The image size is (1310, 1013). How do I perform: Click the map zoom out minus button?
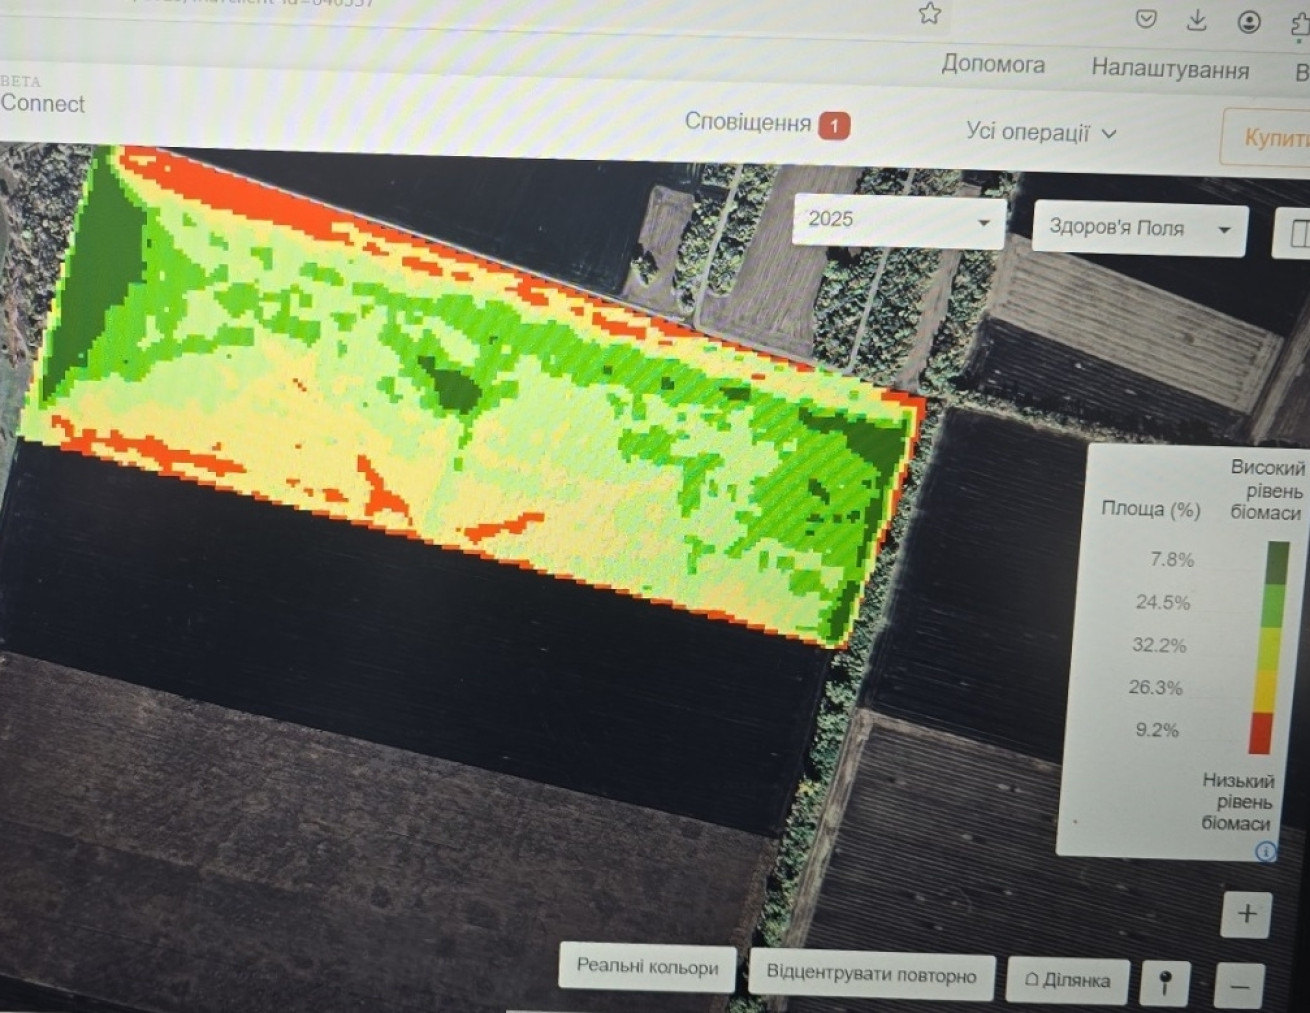point(1240,987)
